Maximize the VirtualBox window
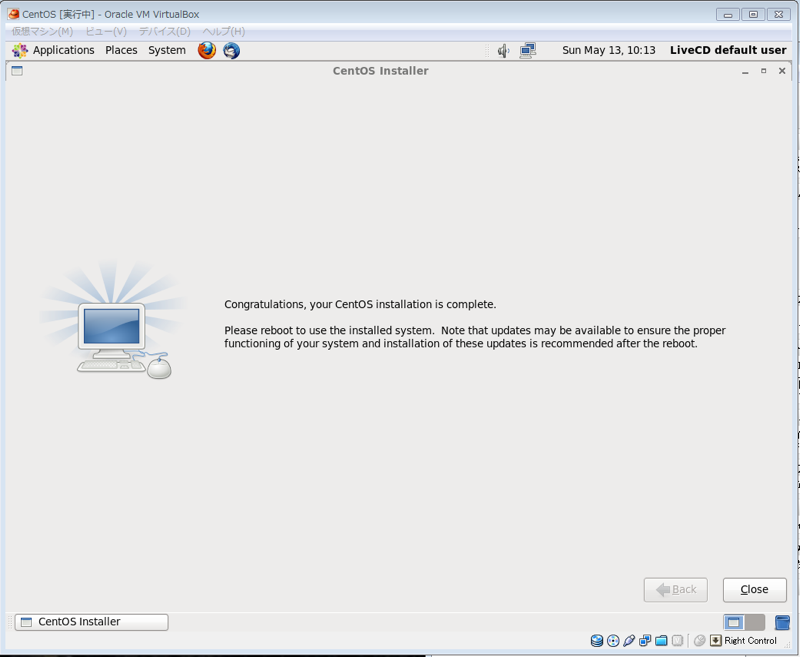The image size is (800, 657). click(x=753, y=15)
